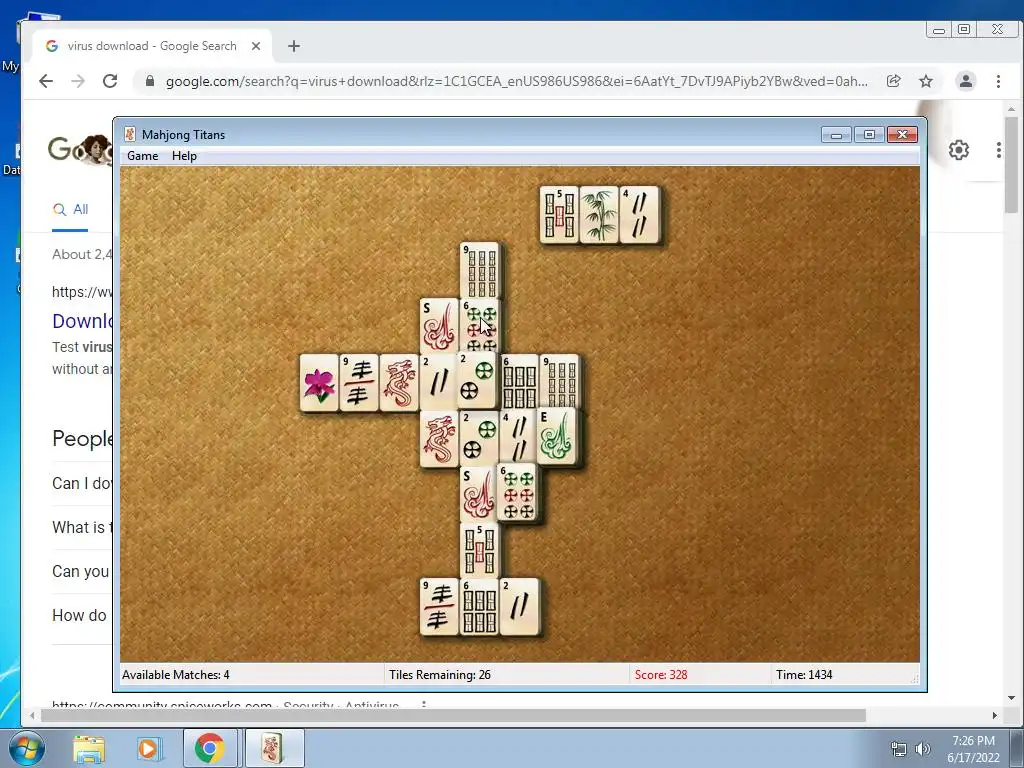Image resolution: width=1024 pixels, height=768 pixels.
Task: Select the 6 circles tile under the mouse cursor
Action: (480, 327)
